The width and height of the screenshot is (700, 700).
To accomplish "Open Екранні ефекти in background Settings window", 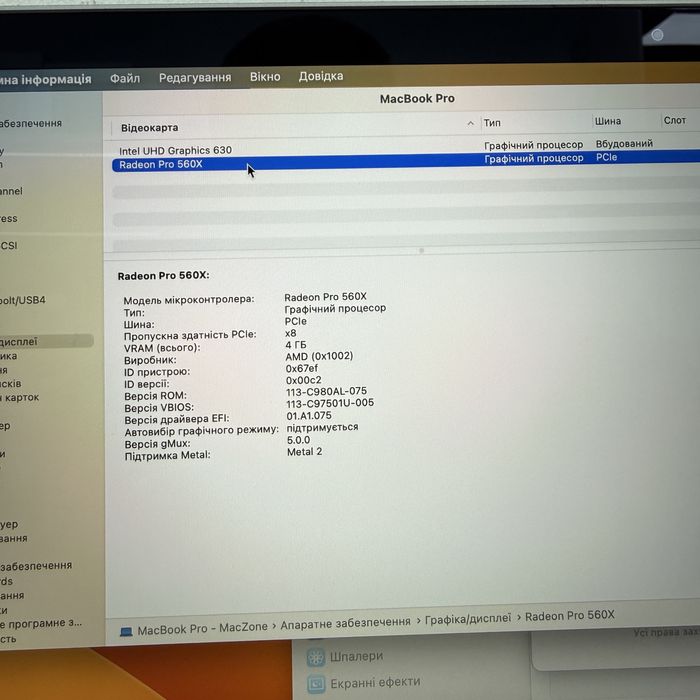I will [375, 683].
